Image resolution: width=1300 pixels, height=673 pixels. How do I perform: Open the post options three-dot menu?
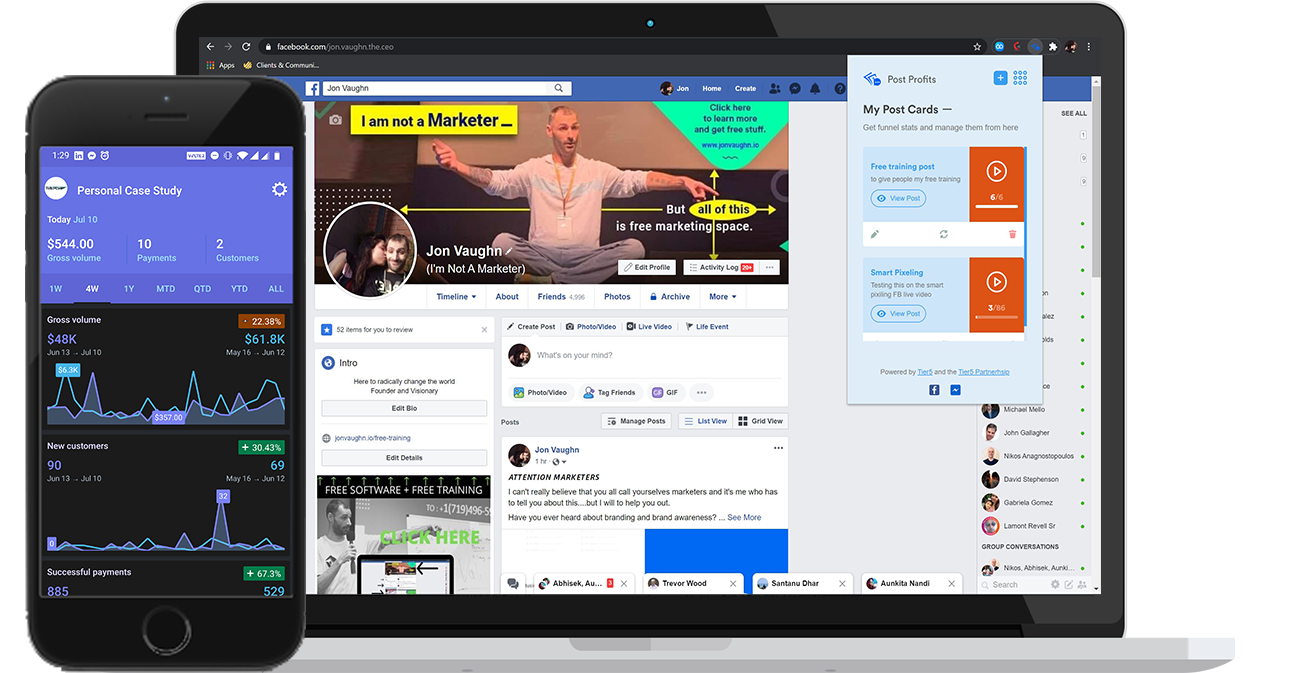click(778, 448)
